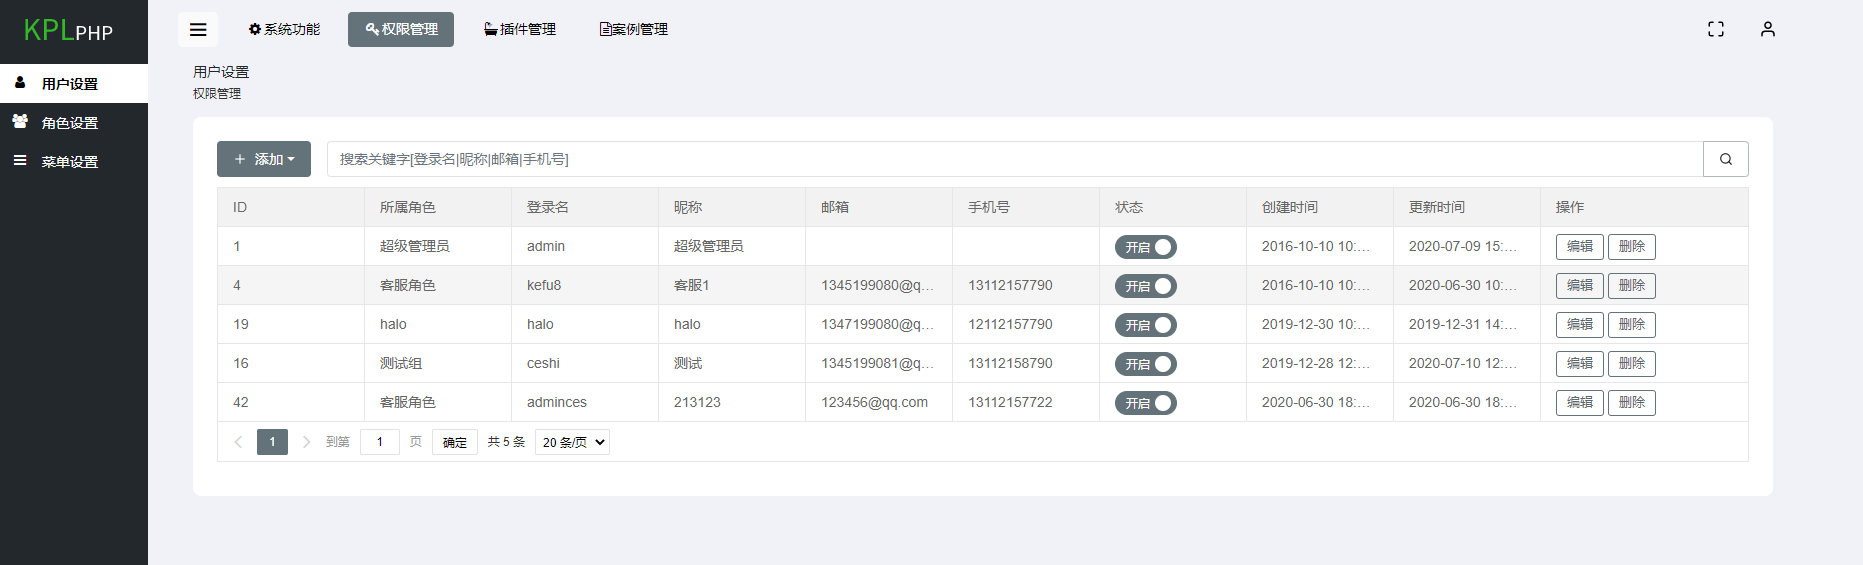The width and height of the screenshot is (1863, 565).
Task: Focus the keyword search input field
Action: (1015, 159)
